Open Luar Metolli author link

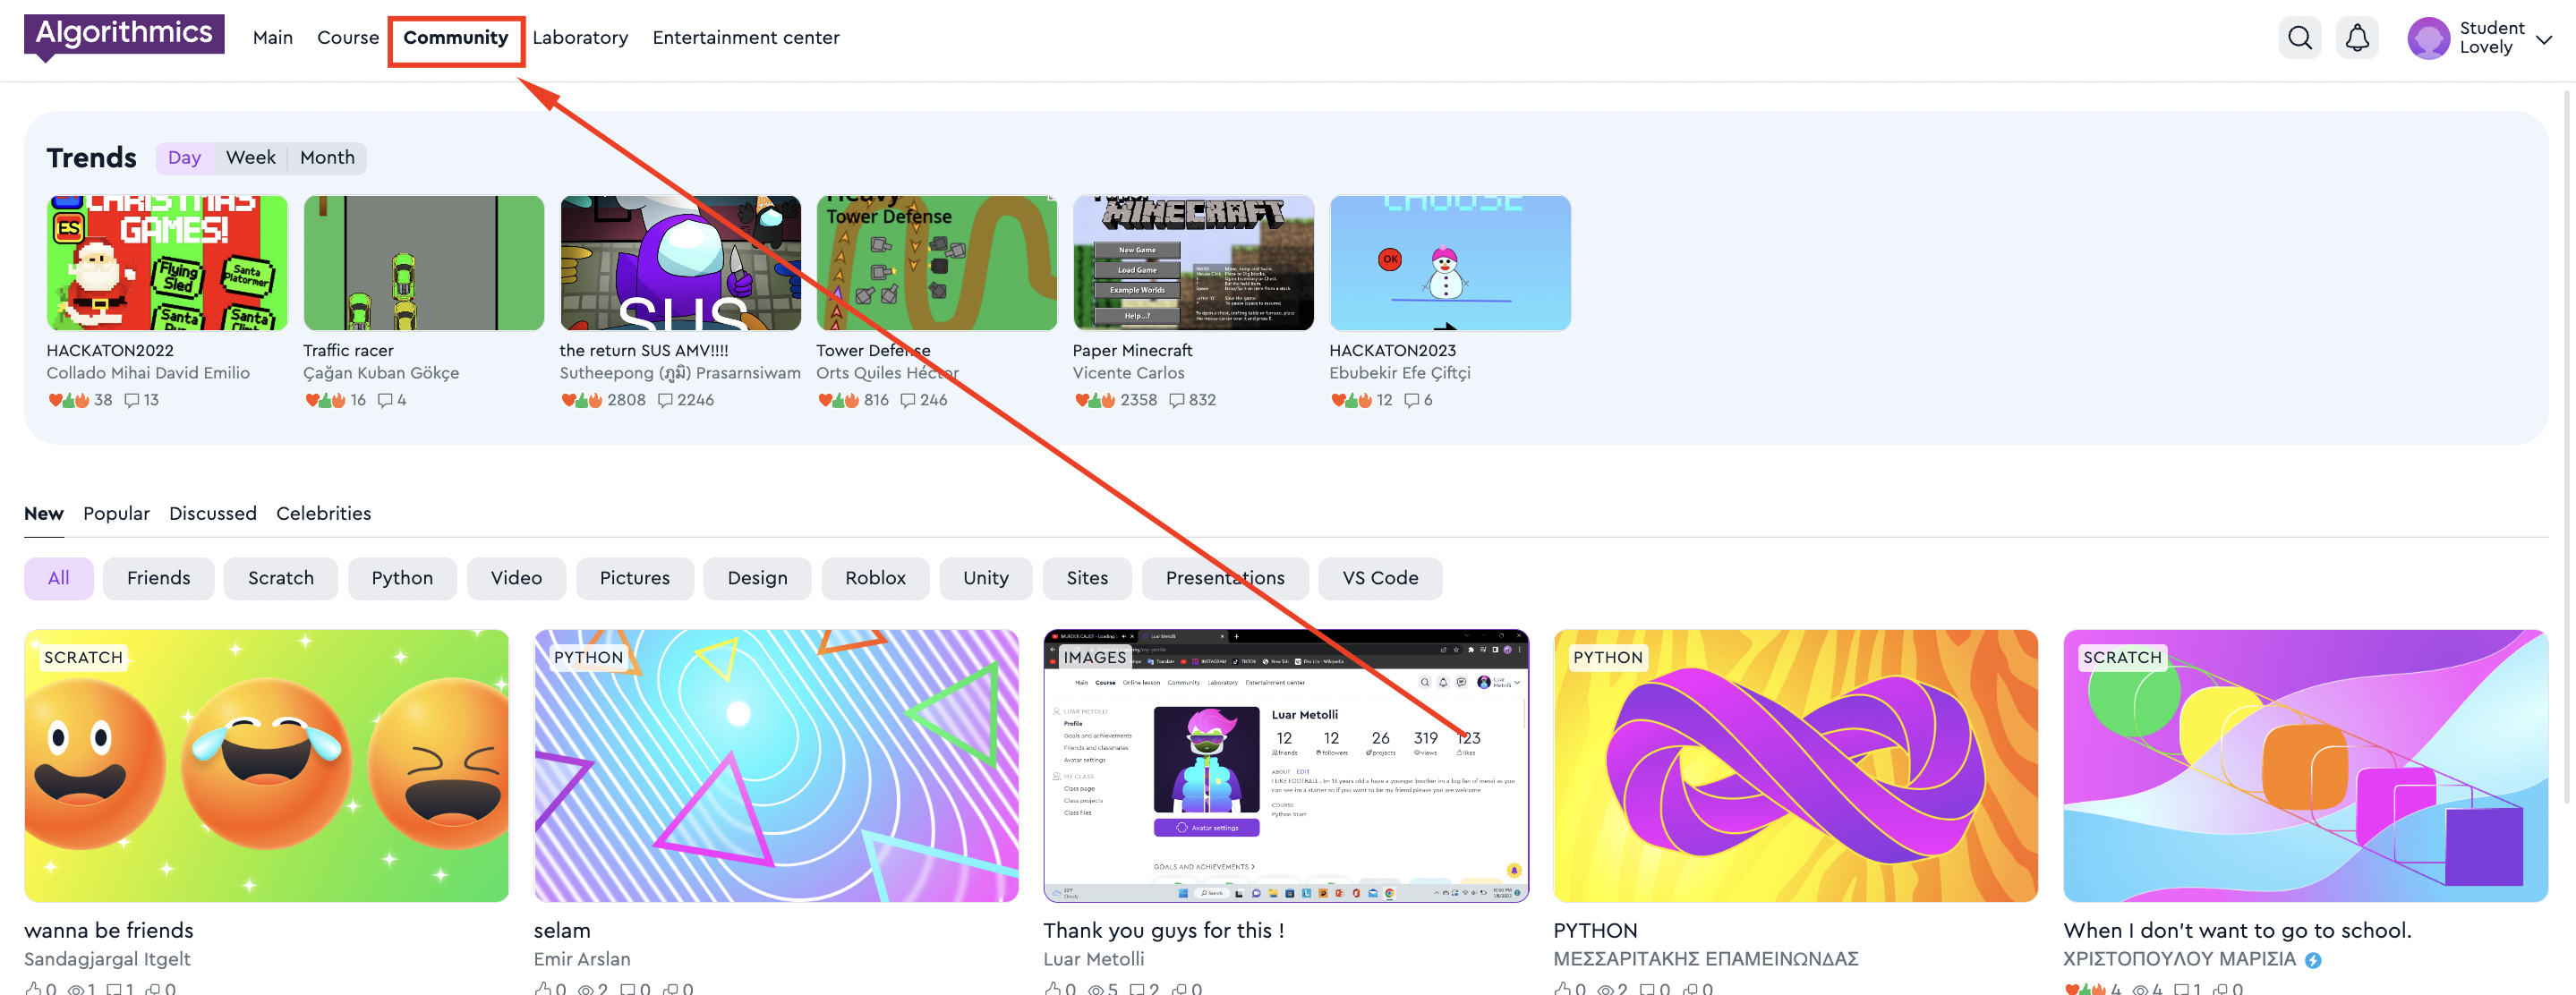[1093, 959]
